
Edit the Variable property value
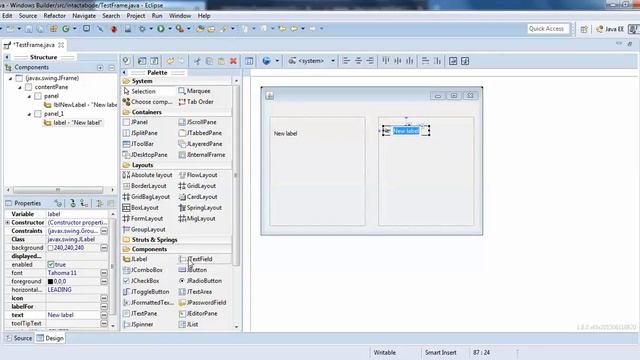(x=78, y=214)
